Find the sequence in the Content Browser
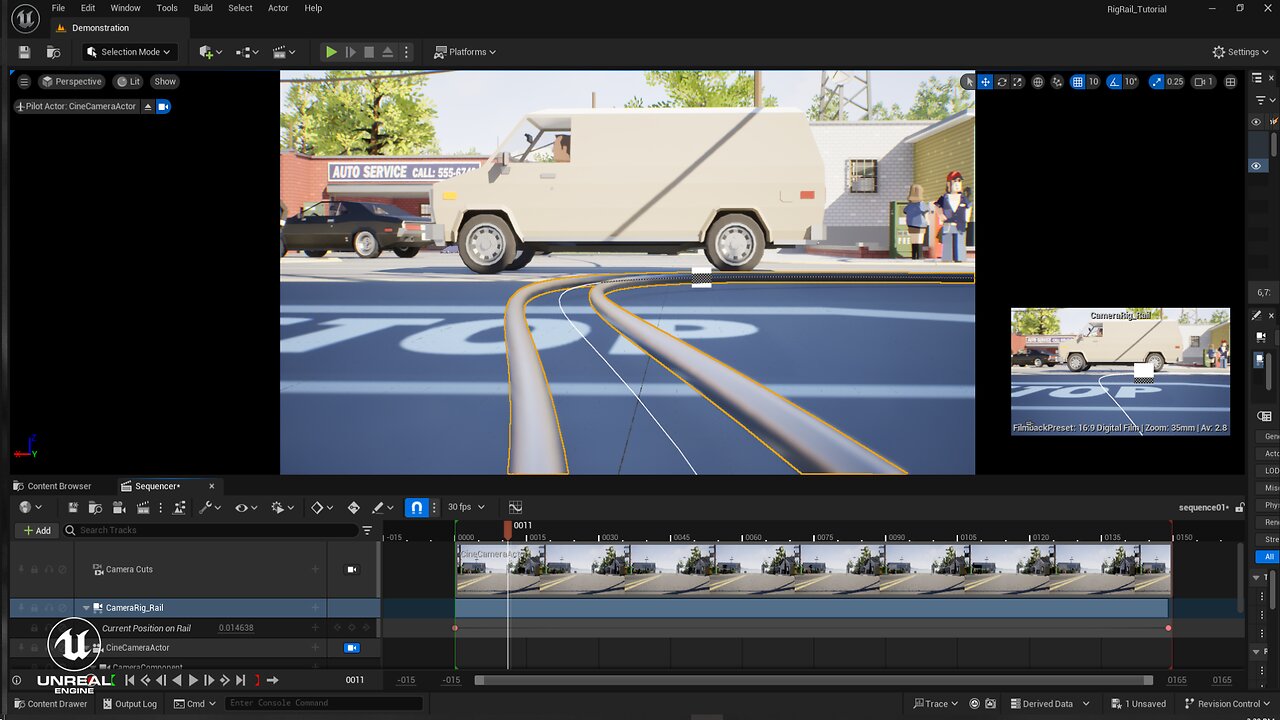Screen dimensions: 1280x720 point(95,508)
